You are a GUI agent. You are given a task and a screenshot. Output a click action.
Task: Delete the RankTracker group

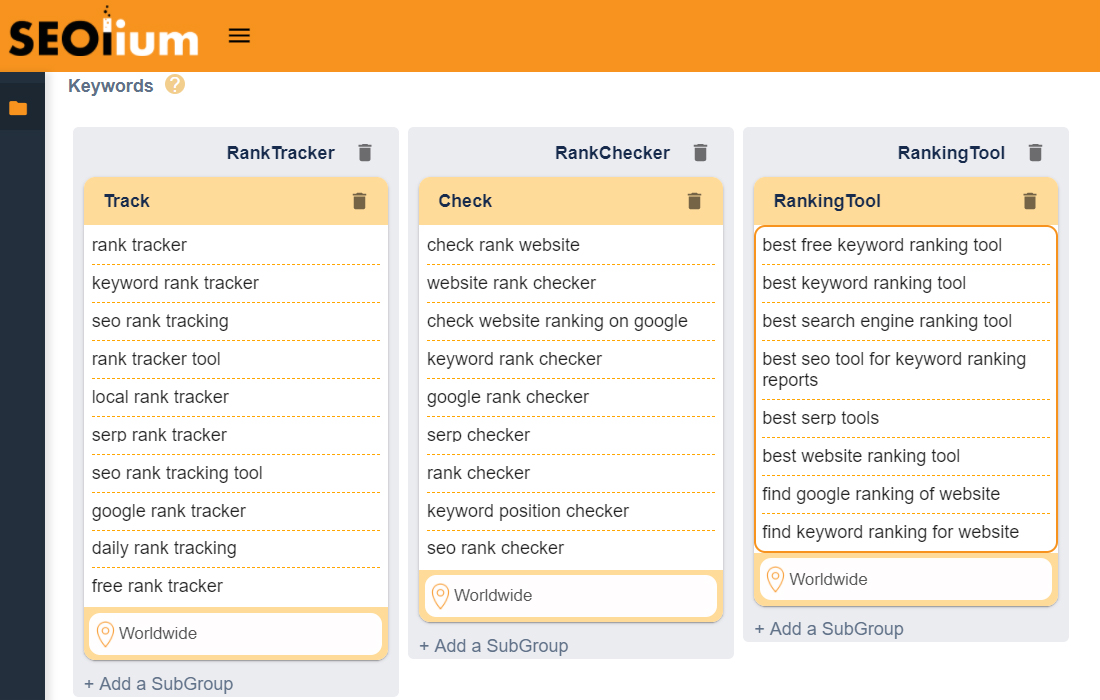pos(365,153)
